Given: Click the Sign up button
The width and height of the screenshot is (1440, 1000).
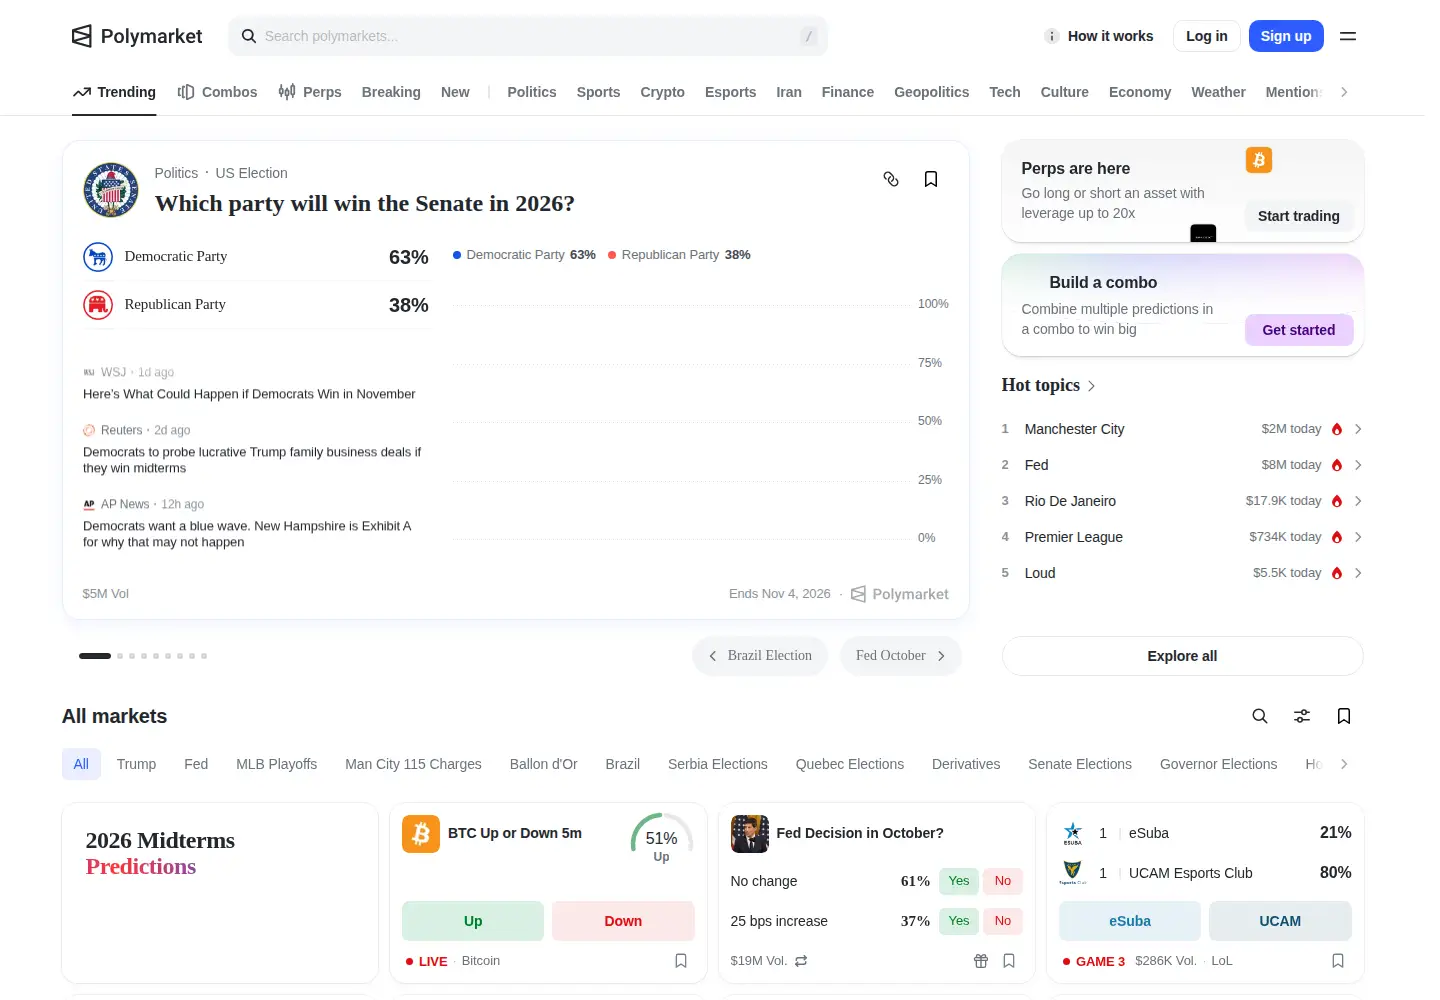Looking at the screenshot, I should pyautogui.click(x=1286, y=36).
